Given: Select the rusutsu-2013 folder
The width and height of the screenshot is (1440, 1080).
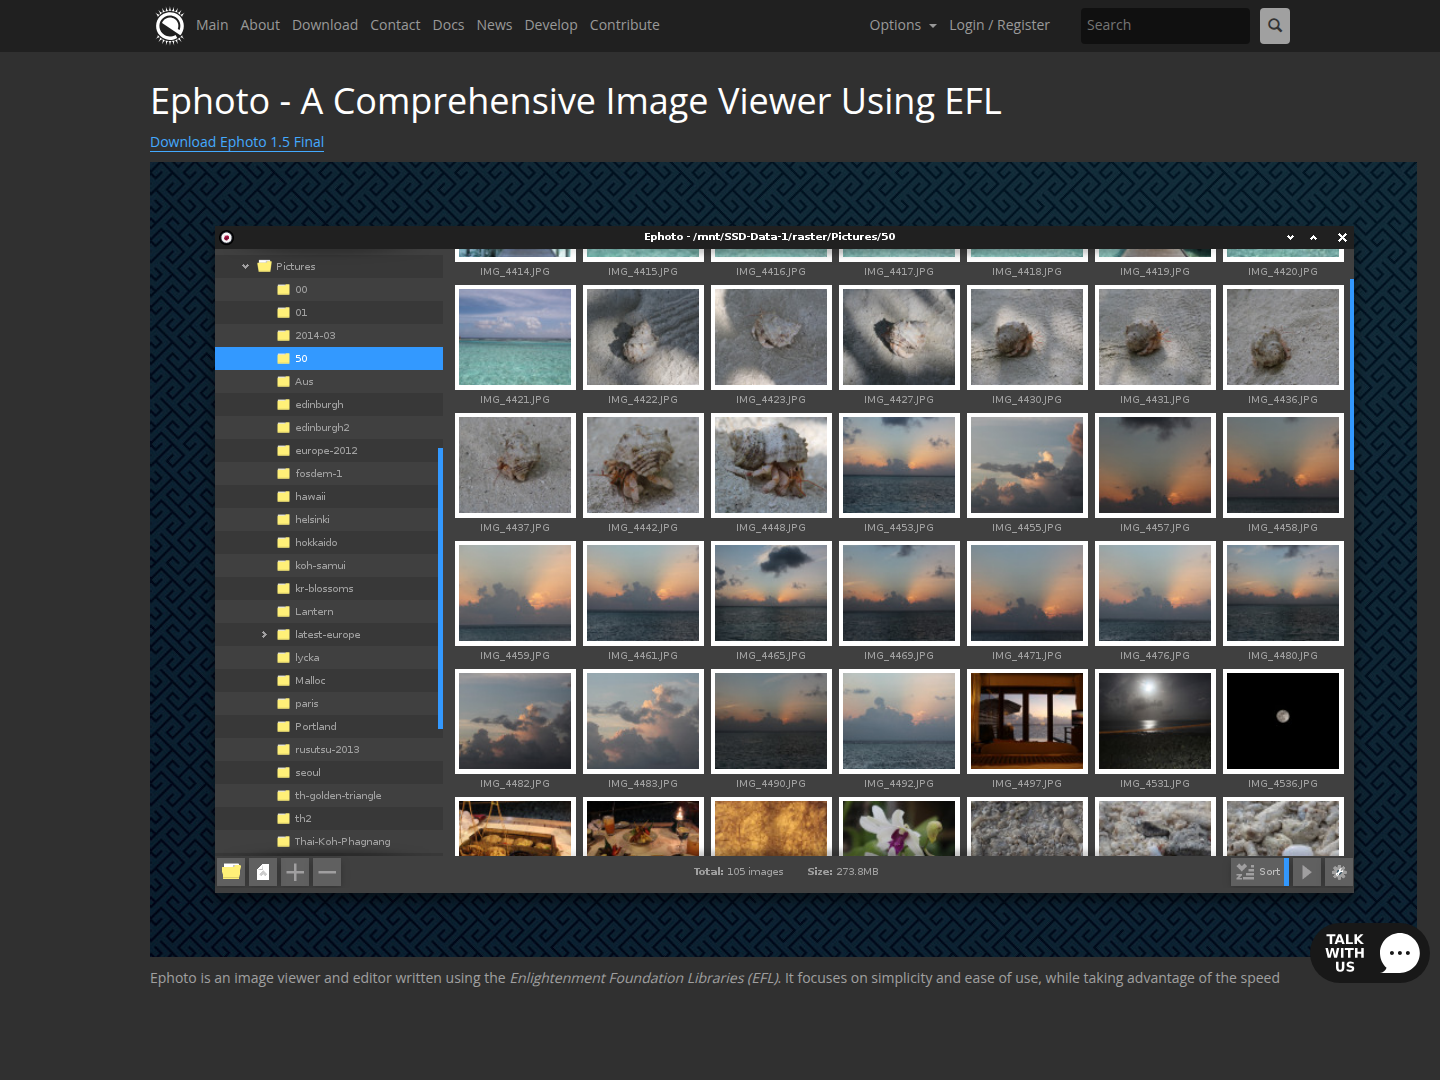Looking at the screenshot, I should pyautogui.click(x=329, y=750).
